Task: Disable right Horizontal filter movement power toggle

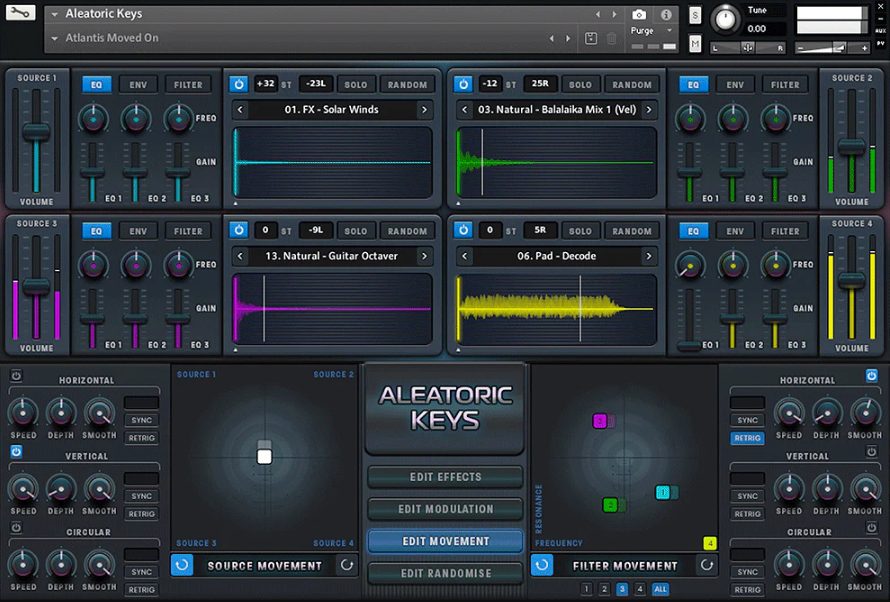Action: pos(872,375)
